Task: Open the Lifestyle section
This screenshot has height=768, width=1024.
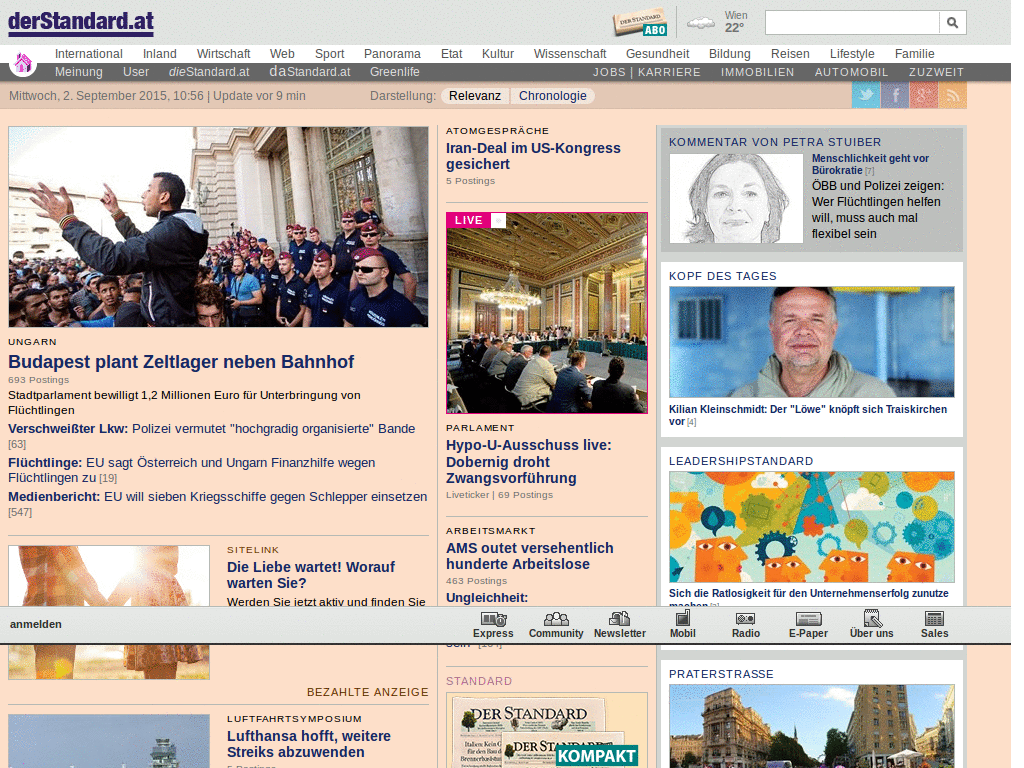Action: point(852,54)
